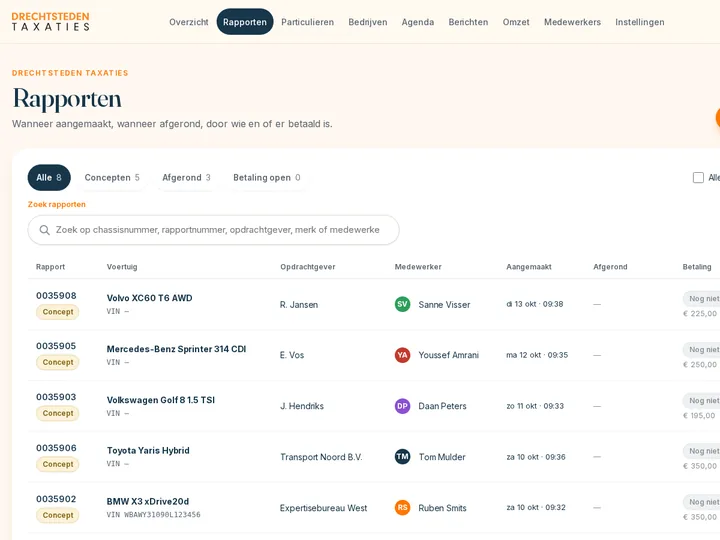Click date ma 12 okt · 09:35

click(537, 355)
